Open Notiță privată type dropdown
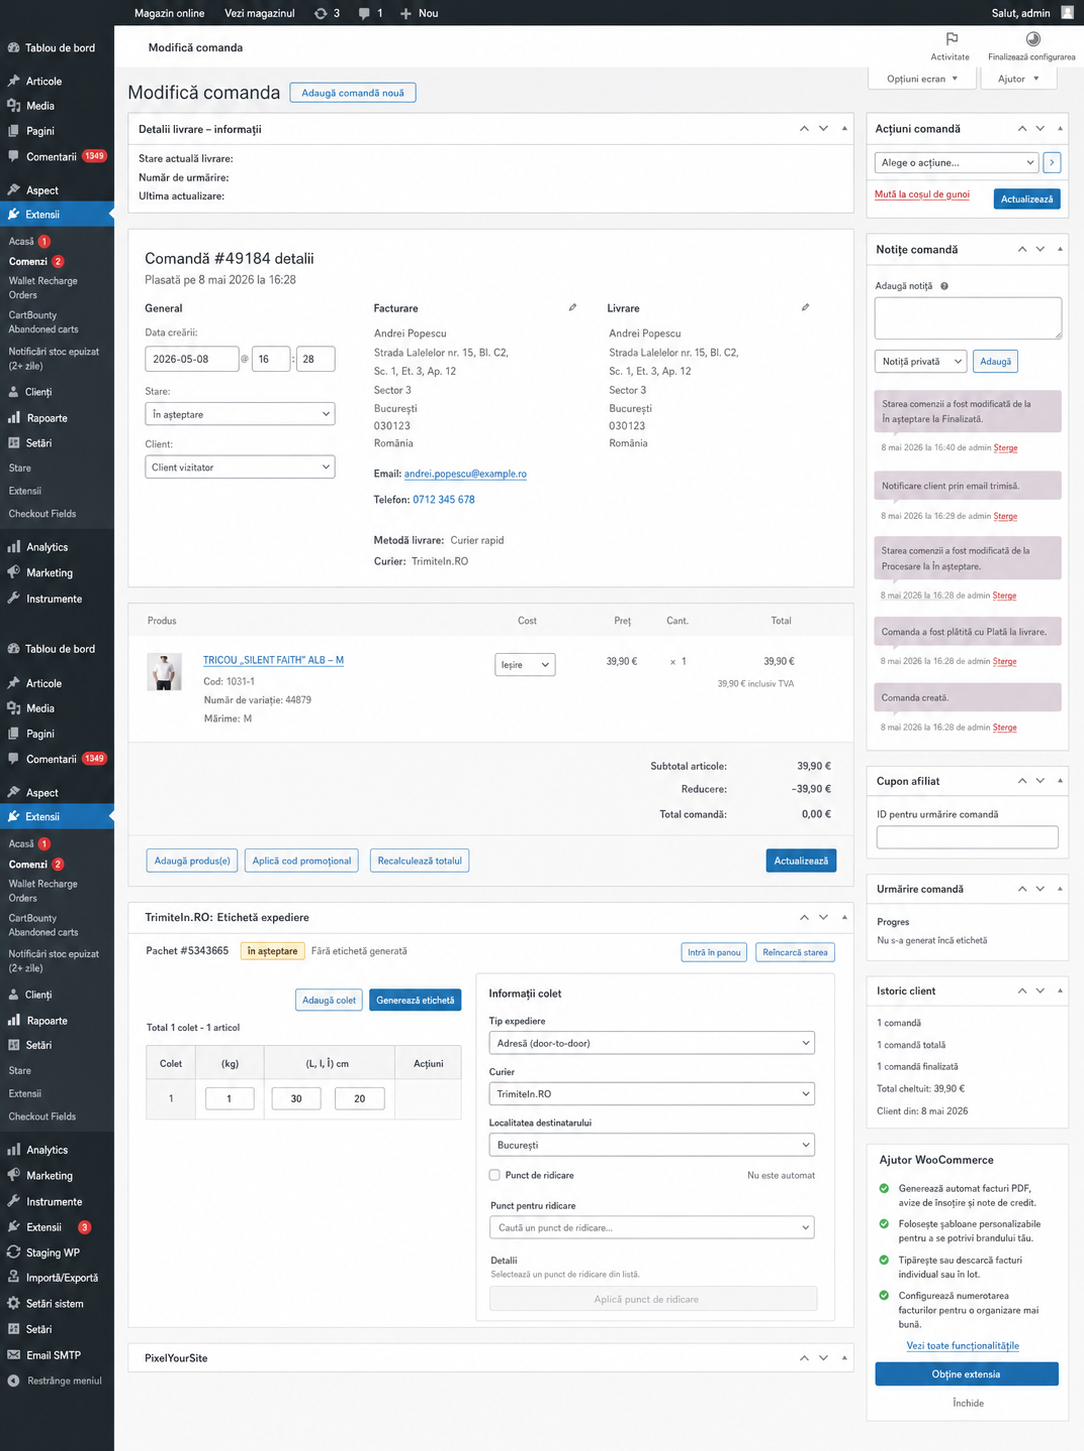The image size is (1084, 1451). (x=921, y=361)
